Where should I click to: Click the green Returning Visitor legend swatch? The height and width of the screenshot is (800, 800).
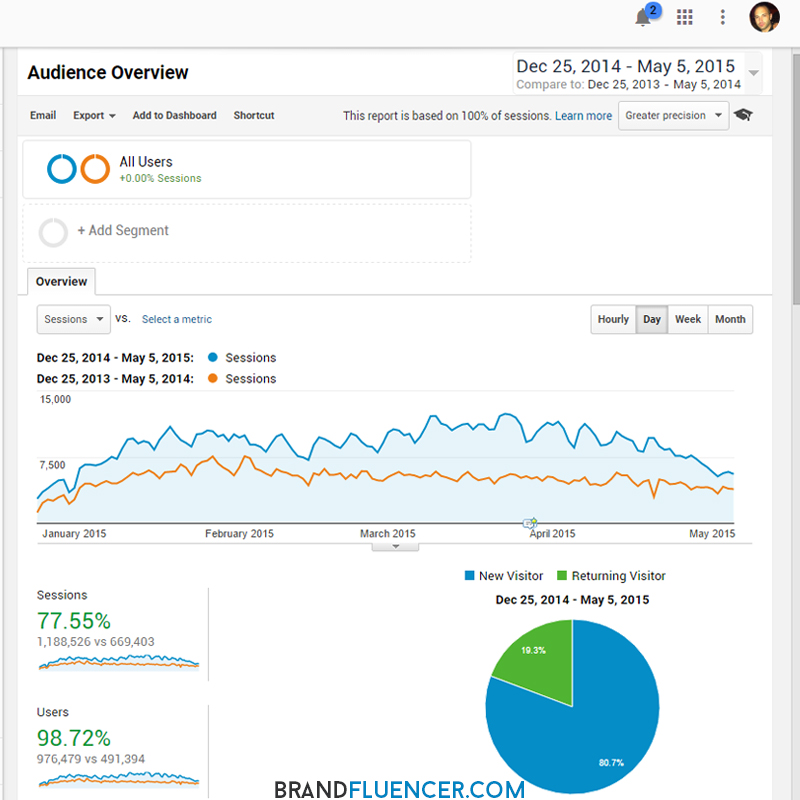pos(562,576)
